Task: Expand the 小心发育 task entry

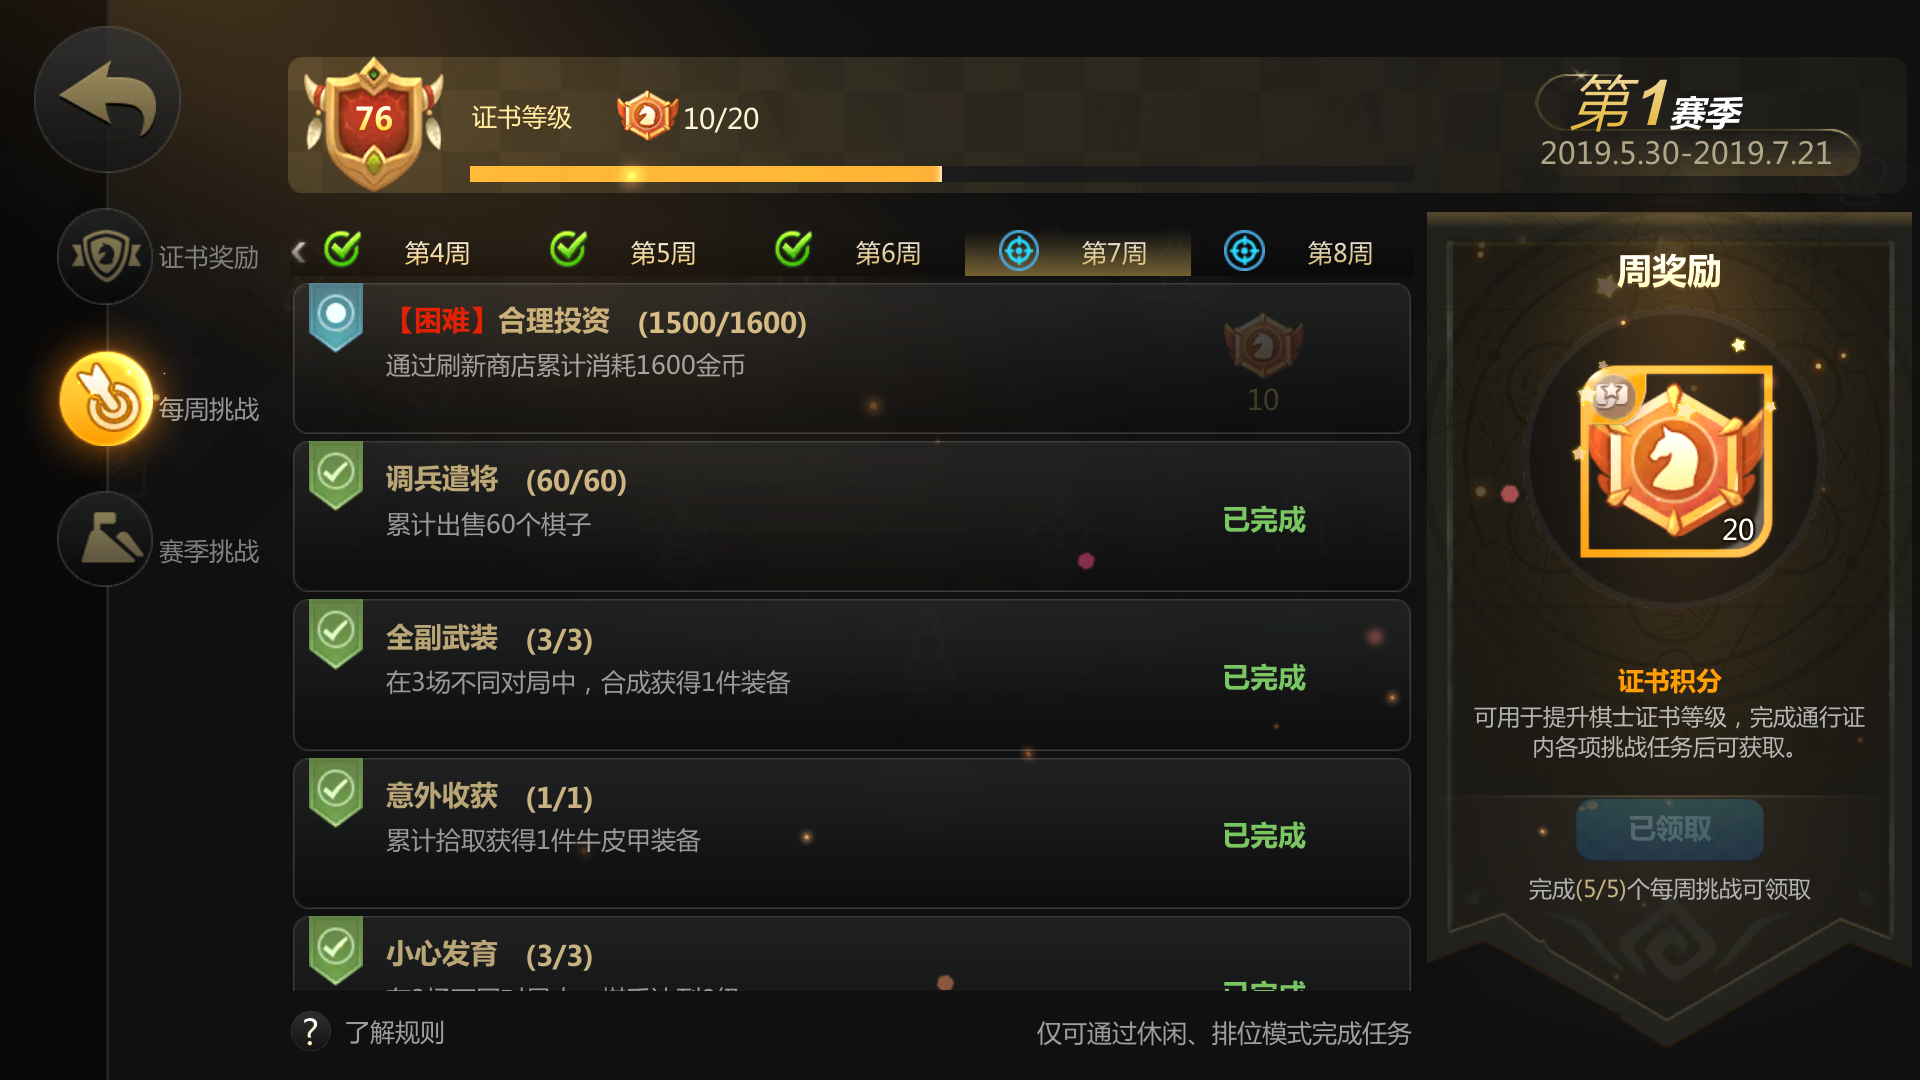Action: click(851, 954)
